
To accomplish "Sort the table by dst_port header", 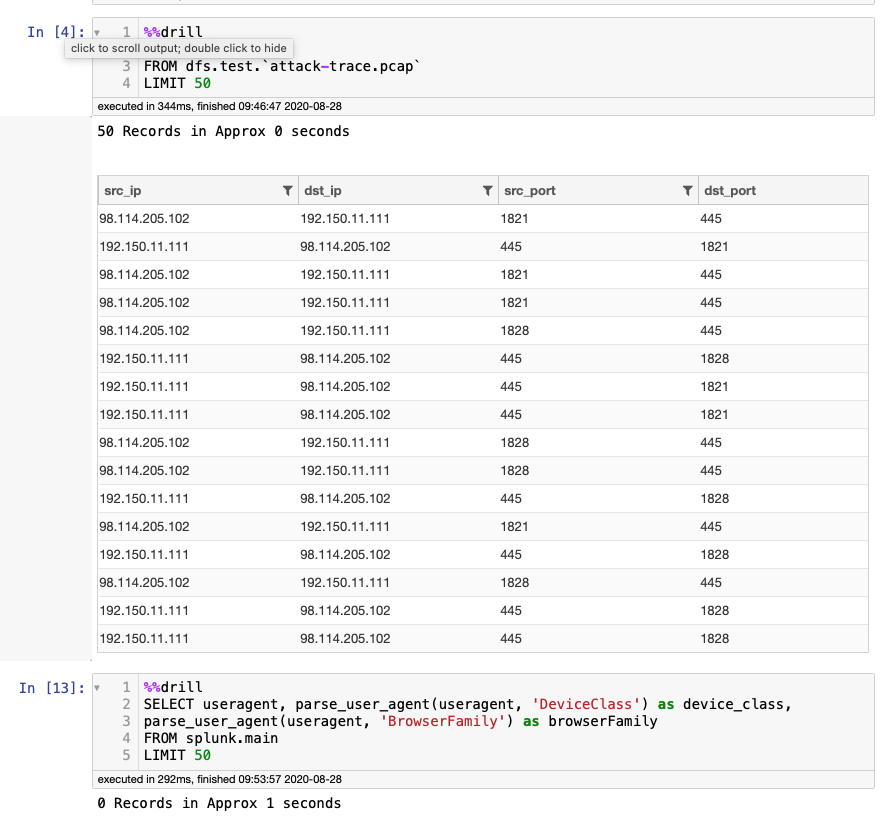I will 730,190.
